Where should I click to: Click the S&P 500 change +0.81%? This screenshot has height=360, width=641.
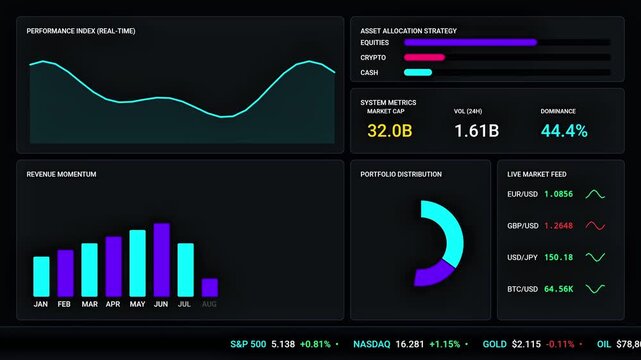[315, 344]
